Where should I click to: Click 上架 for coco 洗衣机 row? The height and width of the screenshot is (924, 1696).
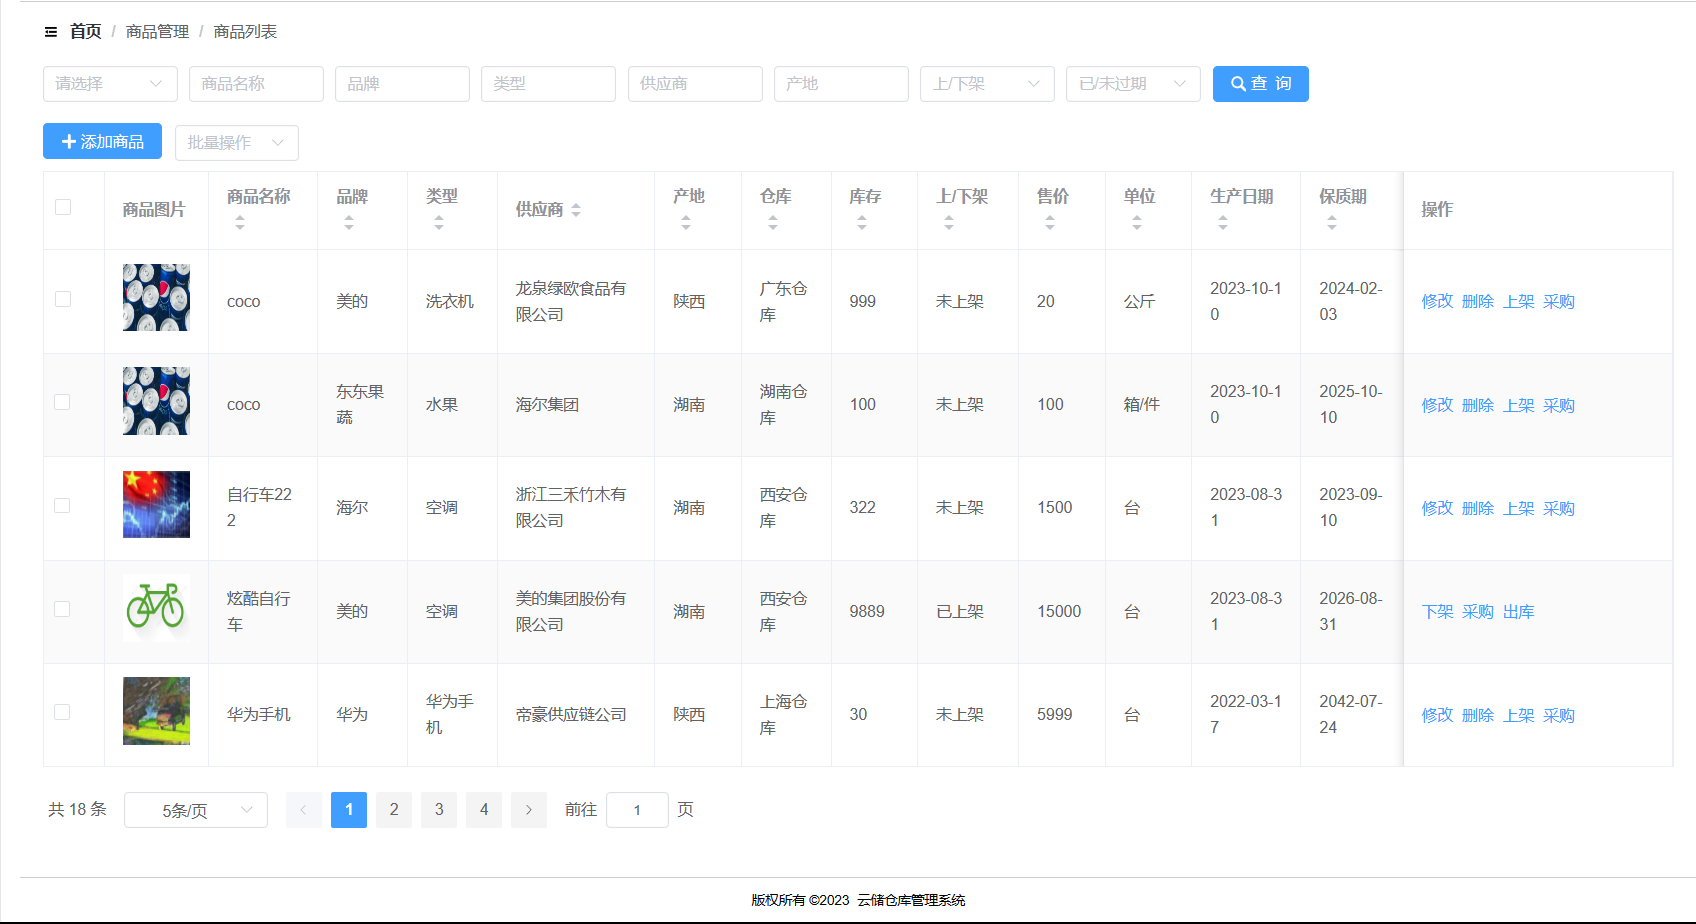1518,302
